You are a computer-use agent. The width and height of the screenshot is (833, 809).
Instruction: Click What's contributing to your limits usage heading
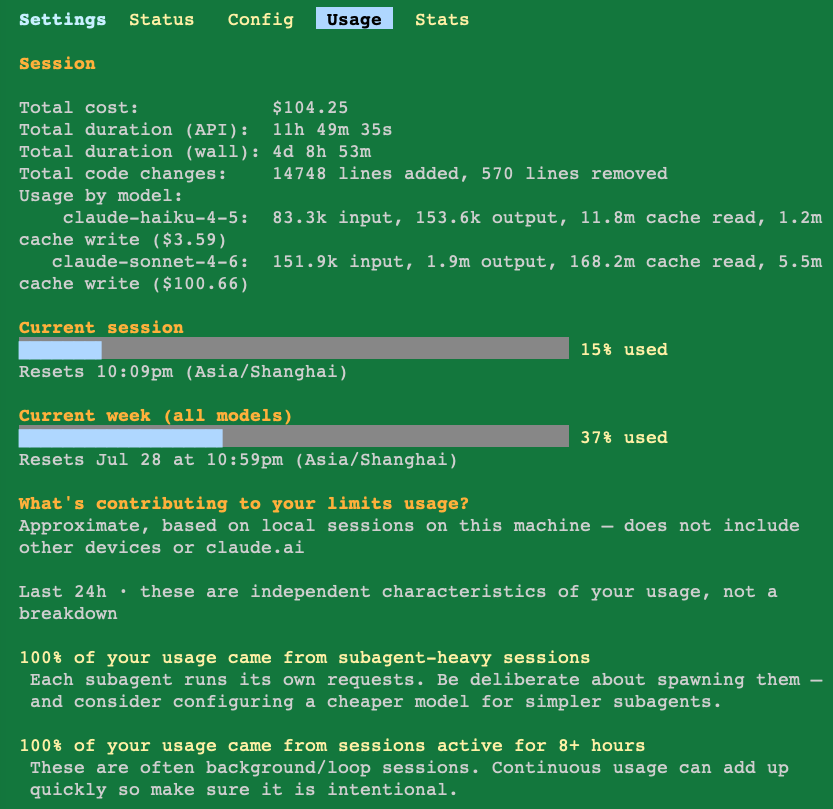tap(244, 504)
